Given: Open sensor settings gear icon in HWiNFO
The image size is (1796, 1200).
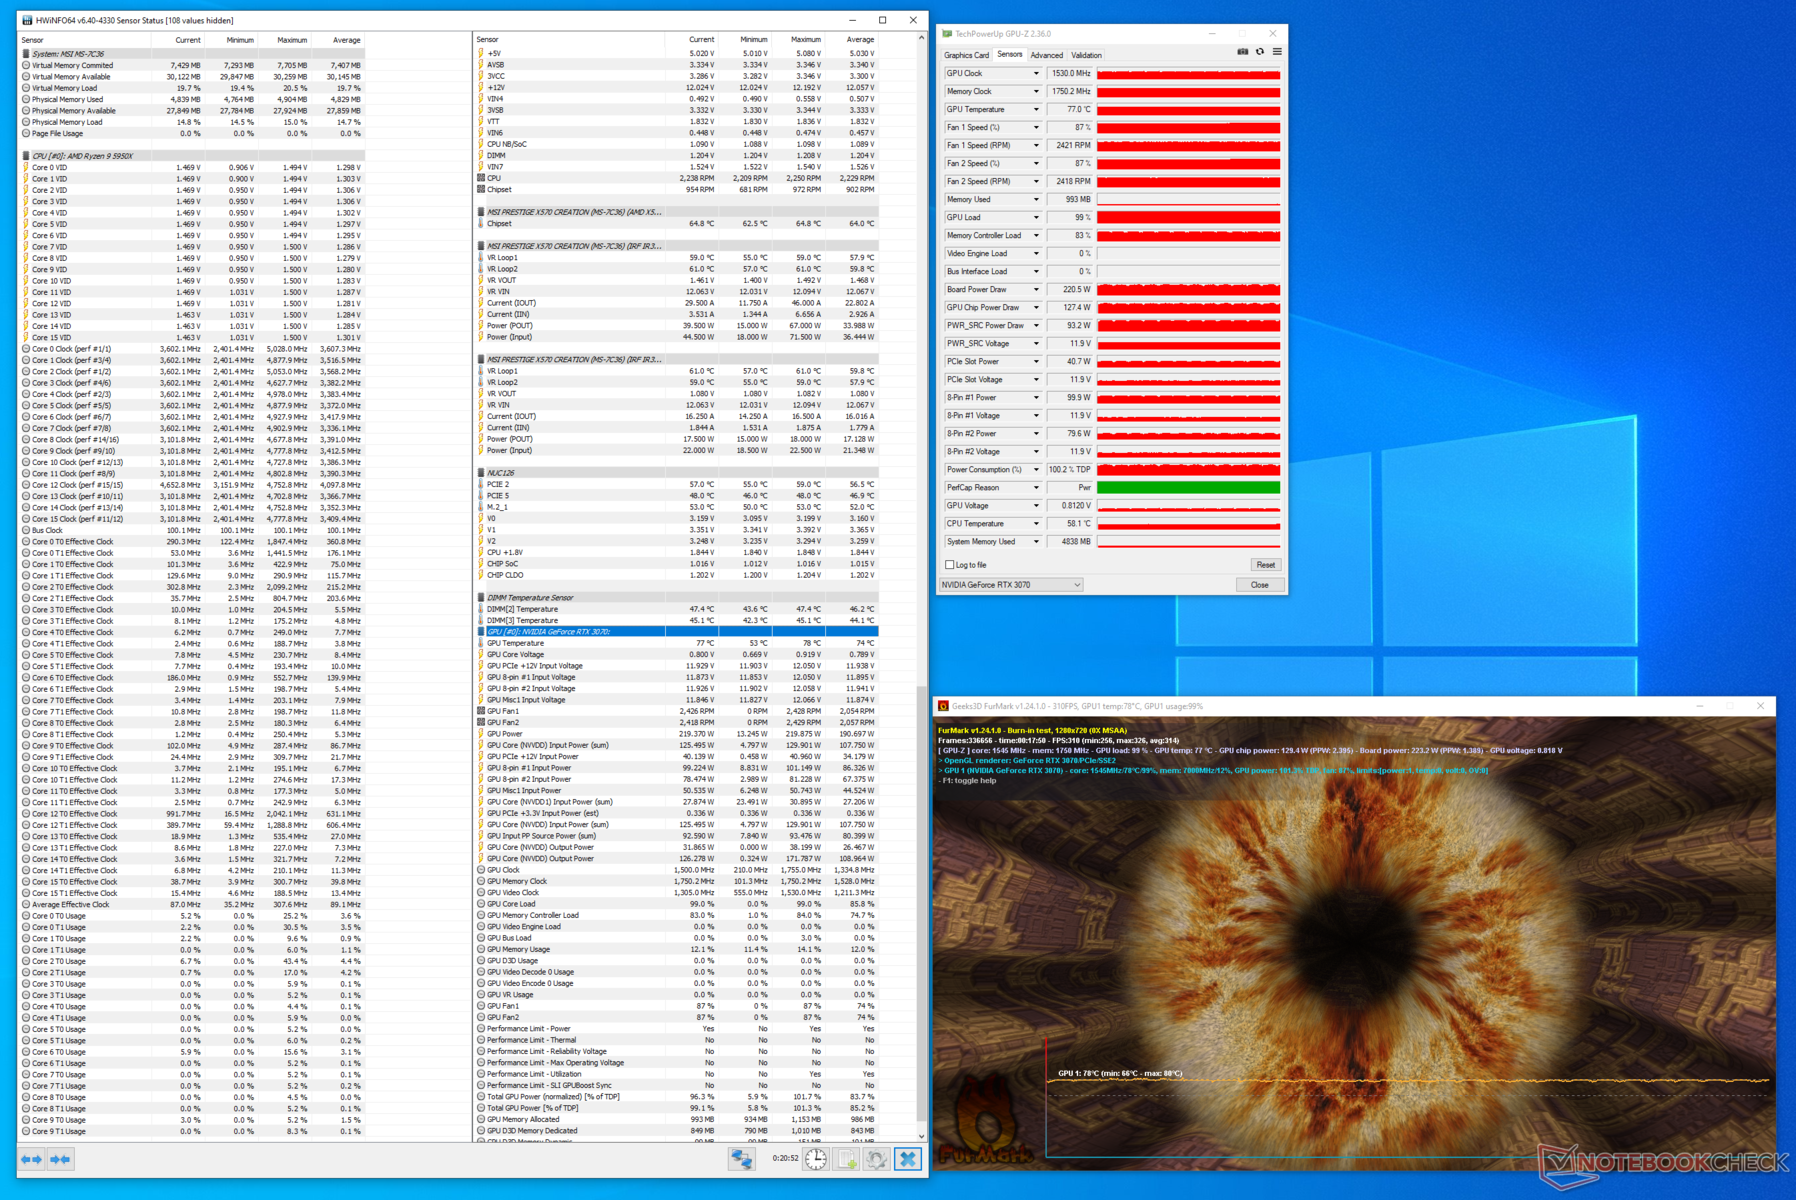Looking at the screenshot, I should click(x=877, y=1159).
